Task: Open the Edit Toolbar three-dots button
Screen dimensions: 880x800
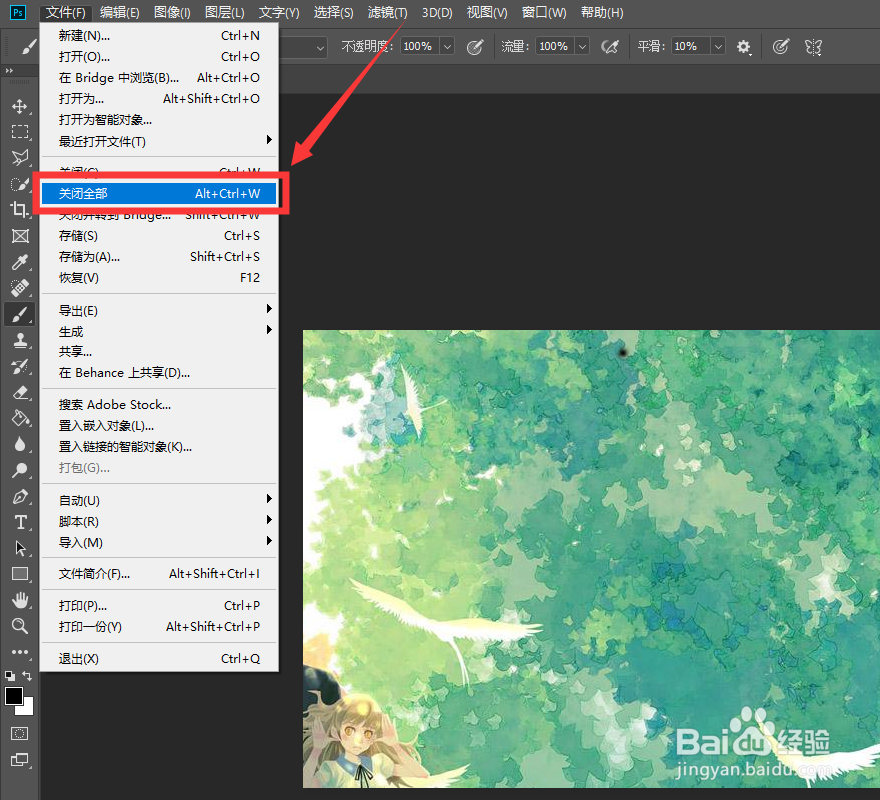Action: pyautogui.click(x=20, y=652)
